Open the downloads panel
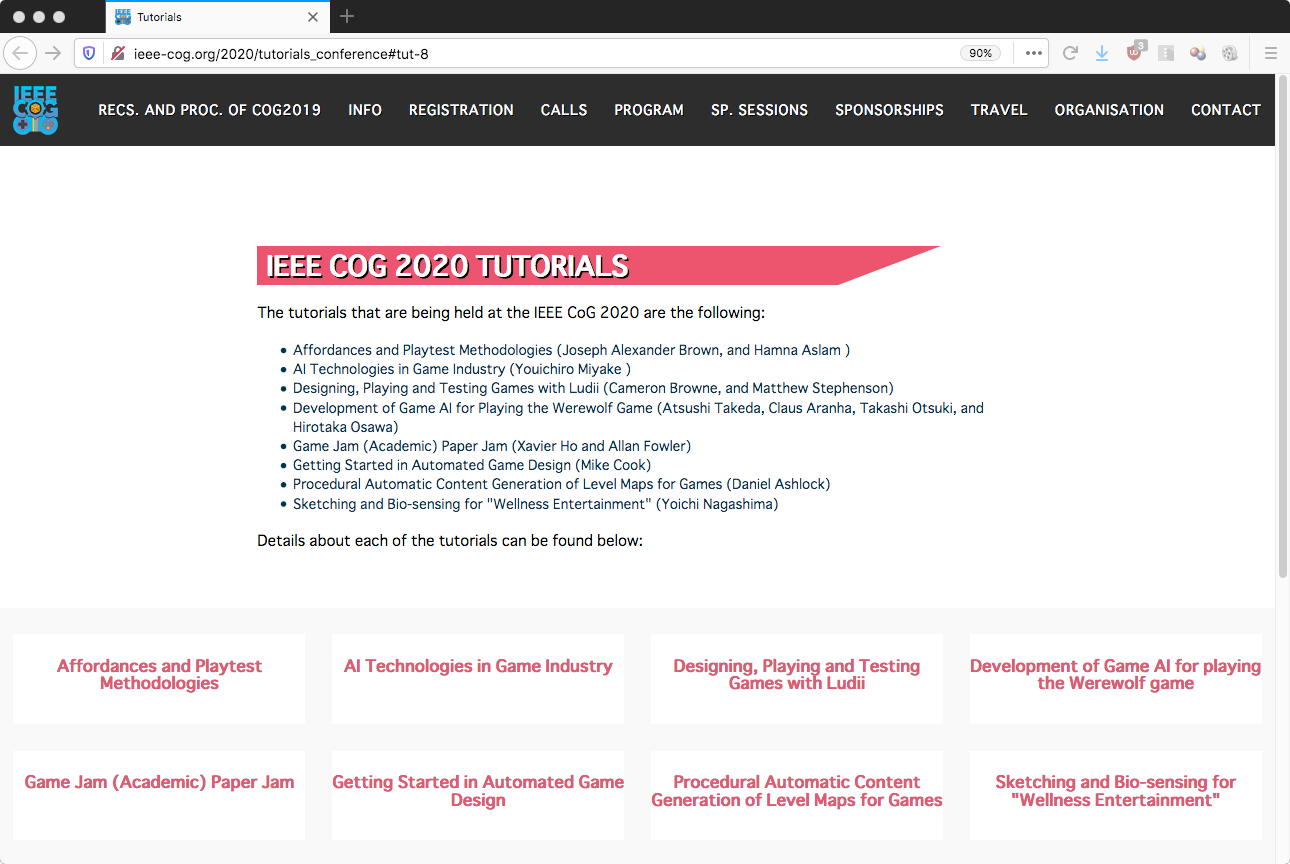The height and width of the screenshot is (864, 1290). point(1102,53)
